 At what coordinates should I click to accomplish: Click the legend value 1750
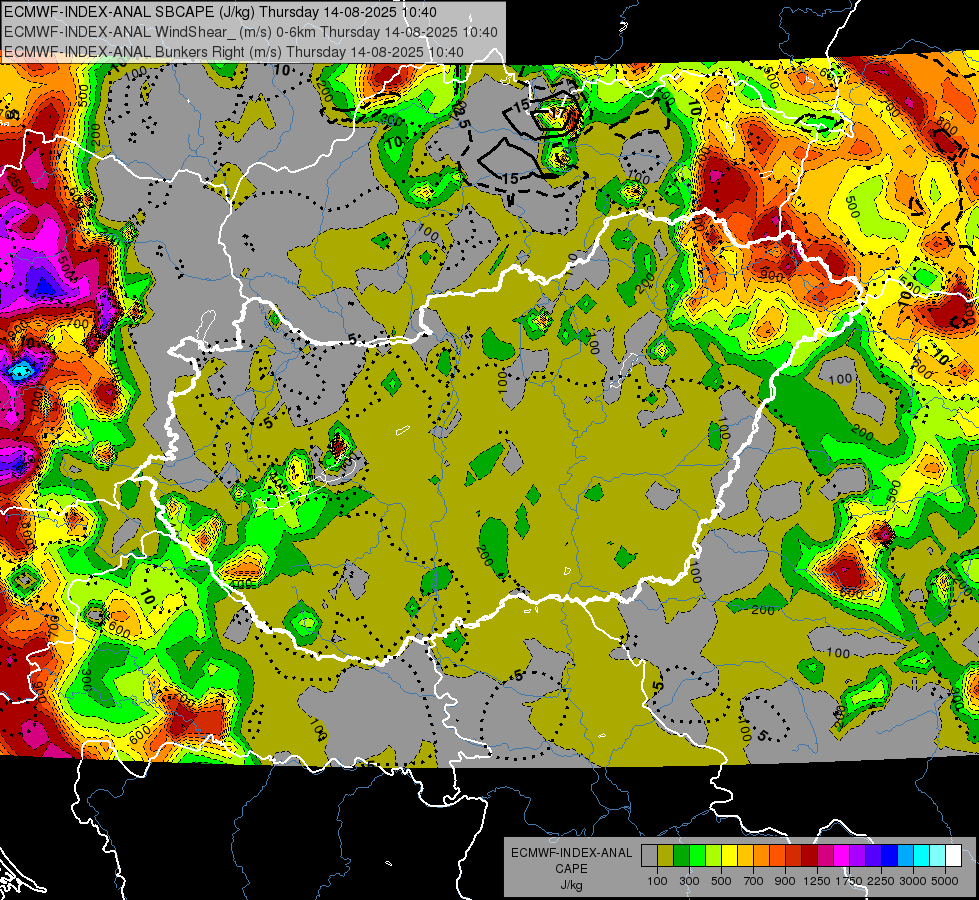(849, 881)
